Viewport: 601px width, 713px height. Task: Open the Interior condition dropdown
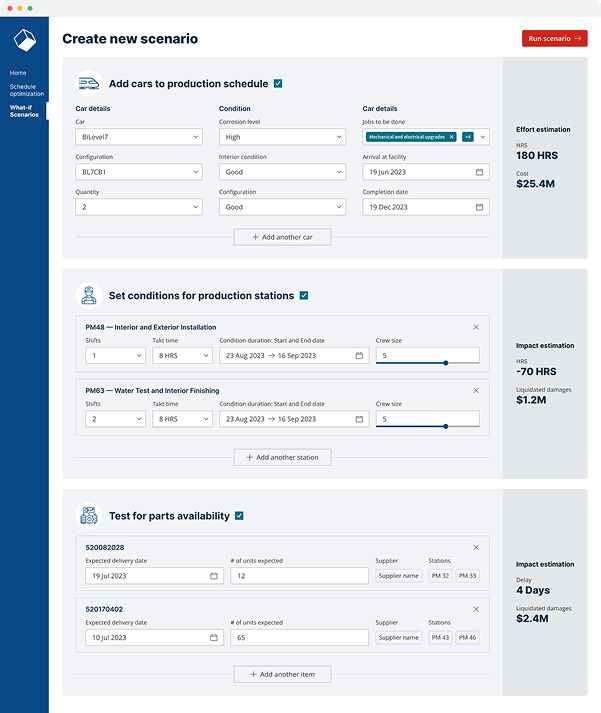(282, 172)
